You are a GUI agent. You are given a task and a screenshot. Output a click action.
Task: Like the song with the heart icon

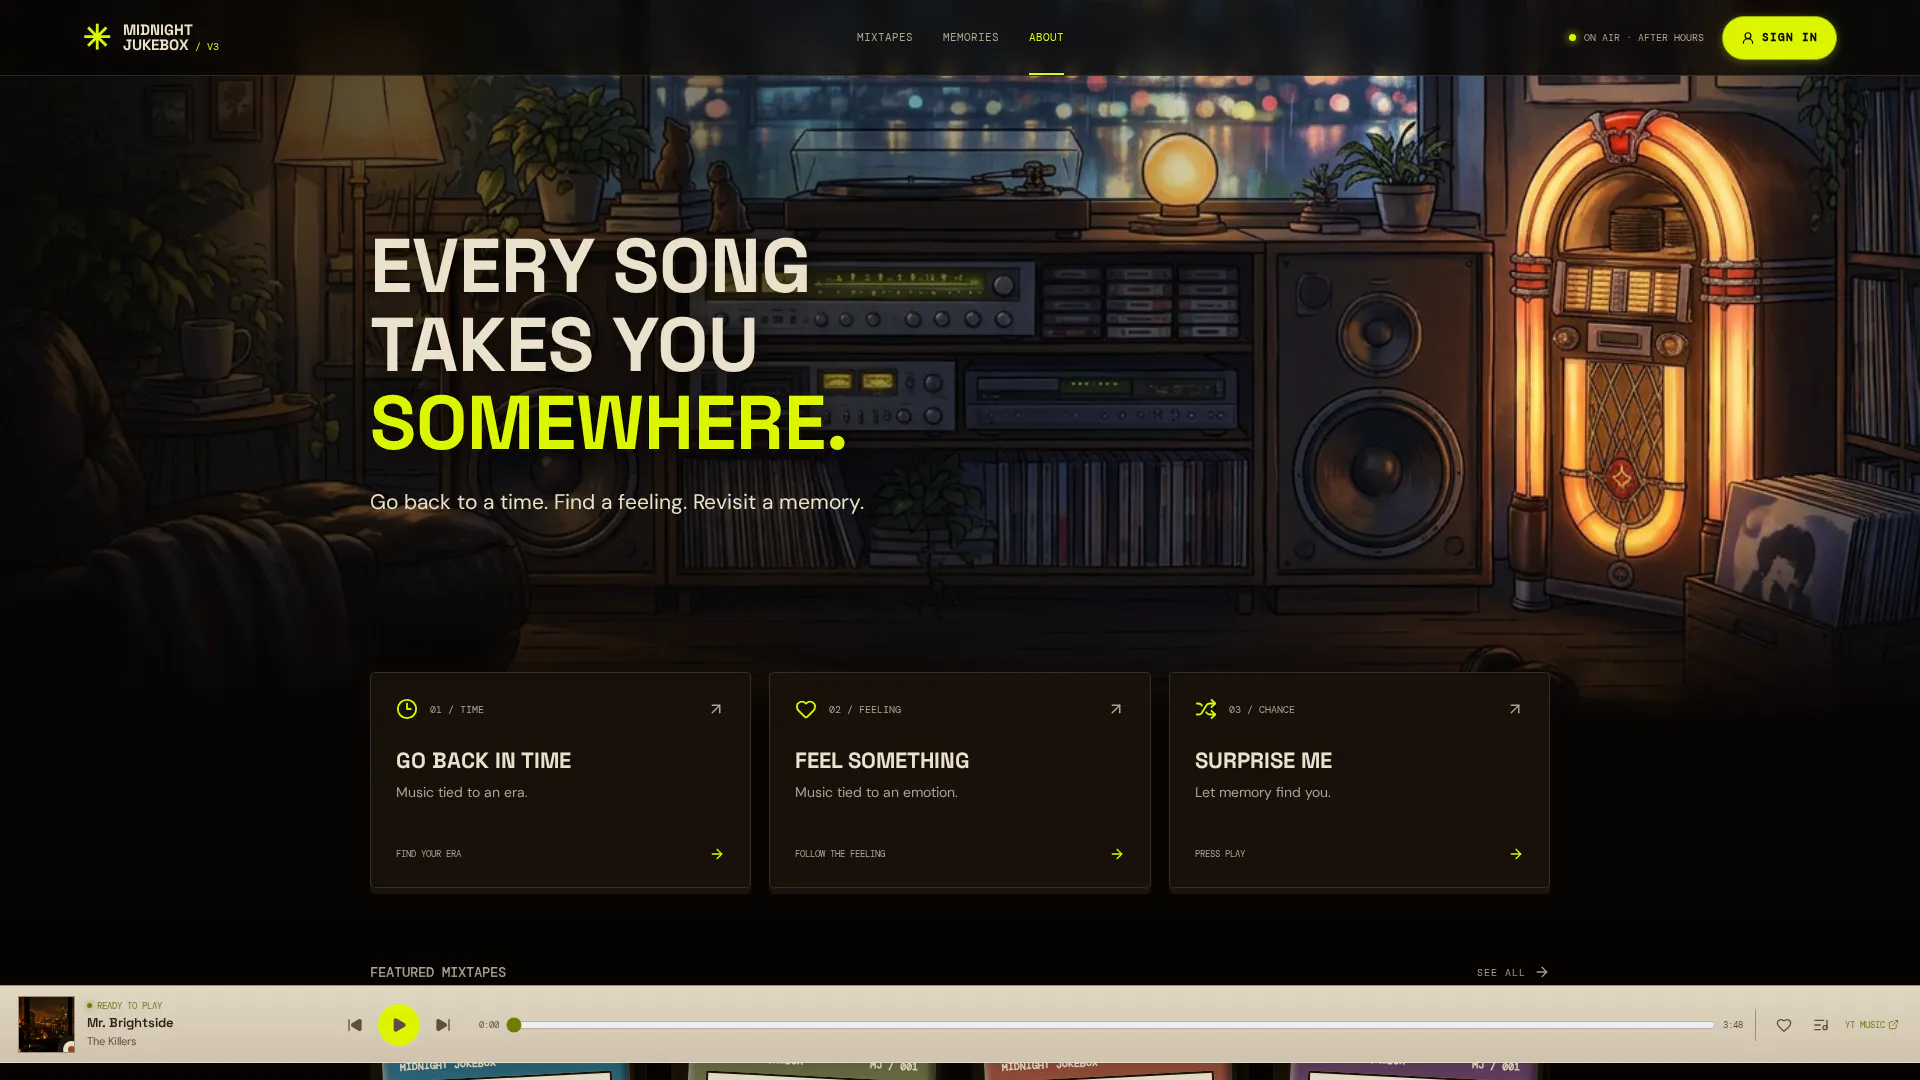(x=1784, y=1025)
